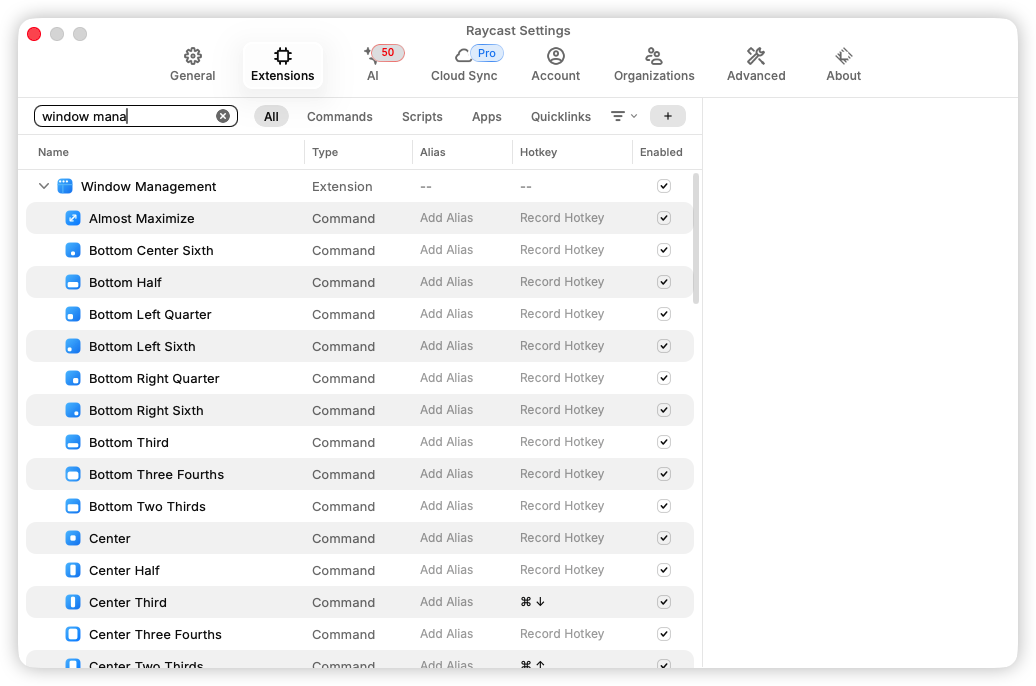Clear the search field with the X icon

(223, 116)
